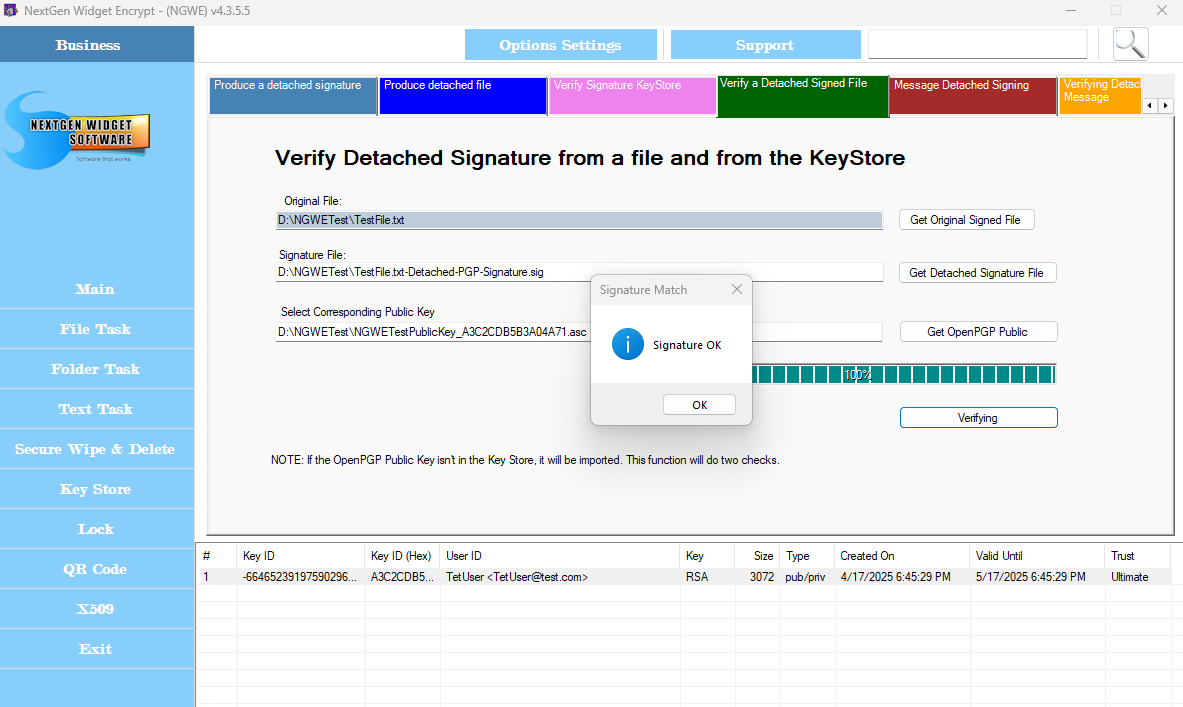Click the Signature File path field

point(579,272)
